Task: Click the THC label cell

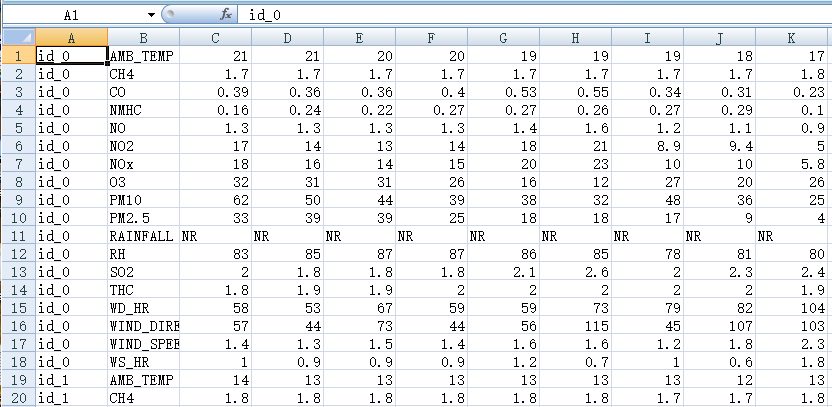Action: click(x=144, y=290)
